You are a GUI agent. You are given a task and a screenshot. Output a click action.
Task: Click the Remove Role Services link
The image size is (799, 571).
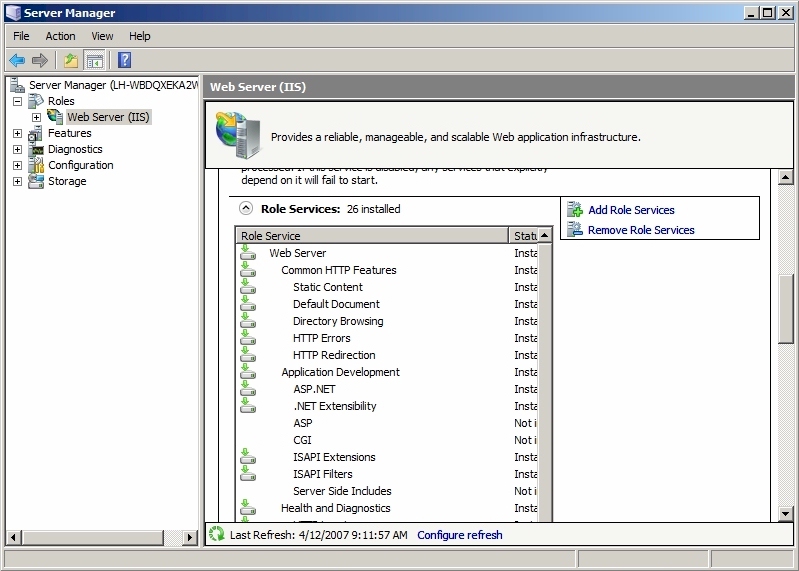coord(641,230)
